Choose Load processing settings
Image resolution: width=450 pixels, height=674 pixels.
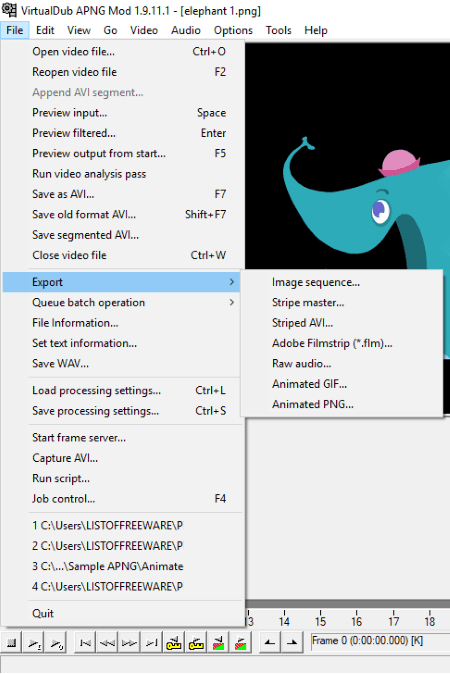click(x=123, y=390)
